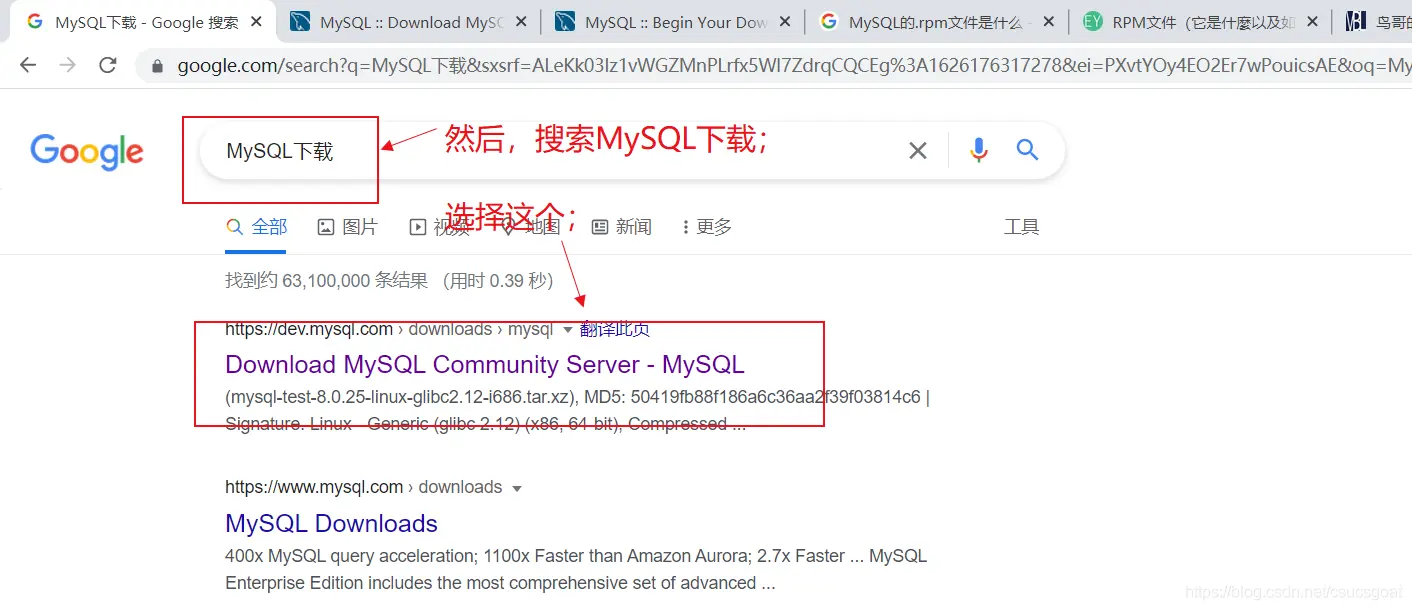Switch to MySQL :: Download MySQL tab
The width and height of the screenshot is (1412, 610).
click(410, 22)
